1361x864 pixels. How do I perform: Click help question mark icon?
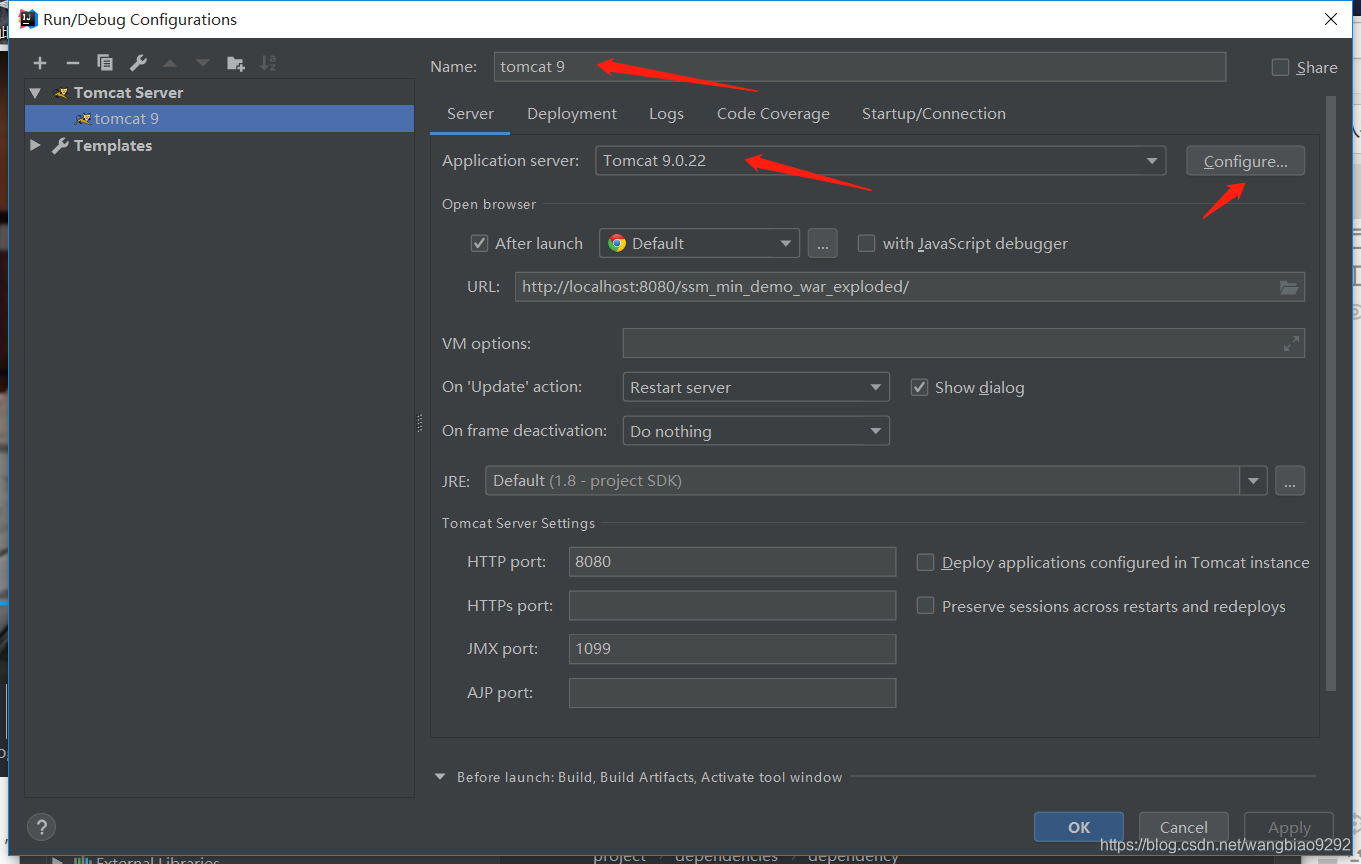point(41,827)
